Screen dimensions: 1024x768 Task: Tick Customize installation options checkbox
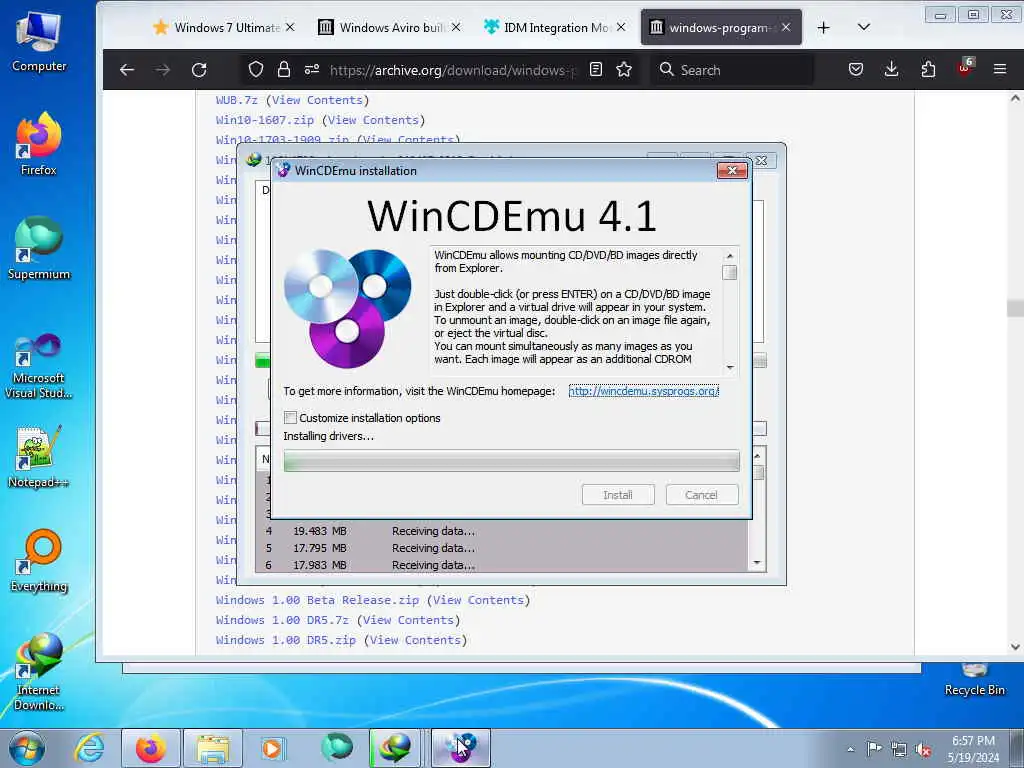point(291,417)
